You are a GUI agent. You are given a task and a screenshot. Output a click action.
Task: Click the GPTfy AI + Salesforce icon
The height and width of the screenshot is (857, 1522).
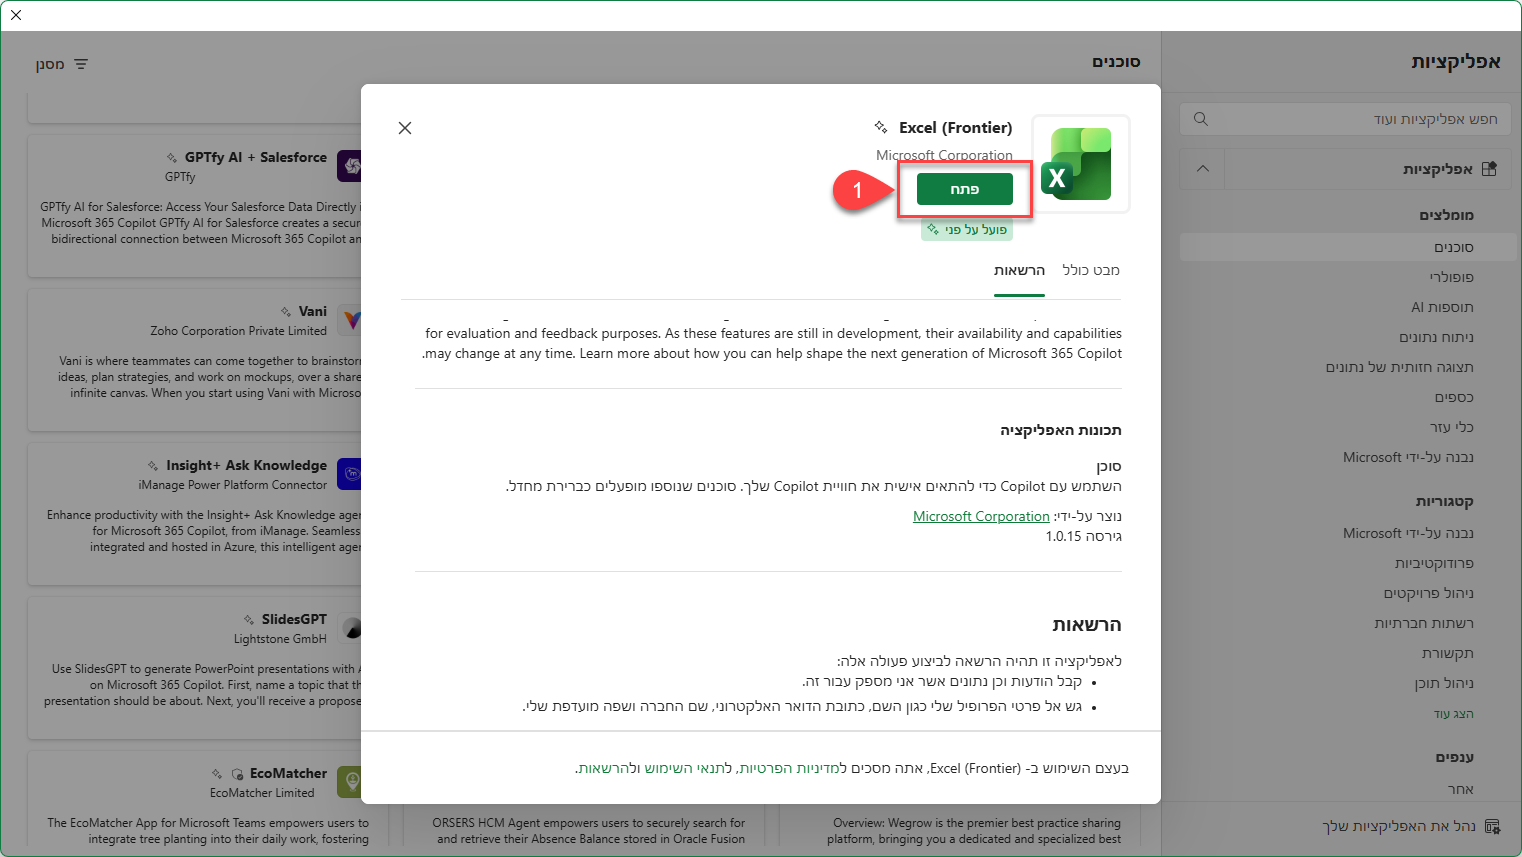349,166
